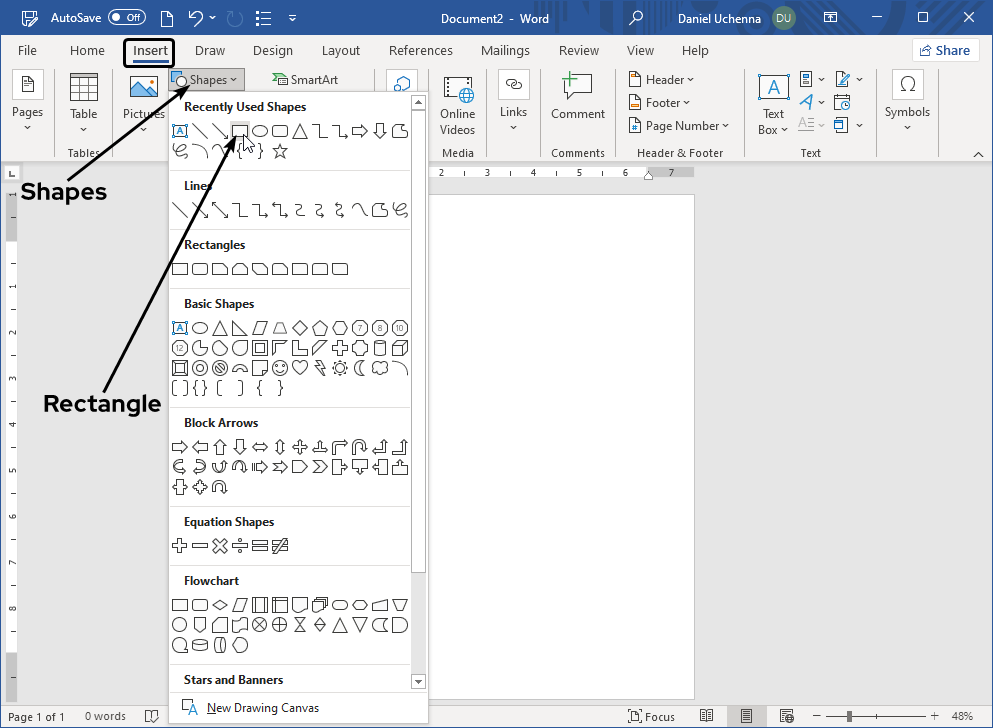Switch to the Layout tab
The height and width of the screenshot is (728, 993).
point(340,51)
